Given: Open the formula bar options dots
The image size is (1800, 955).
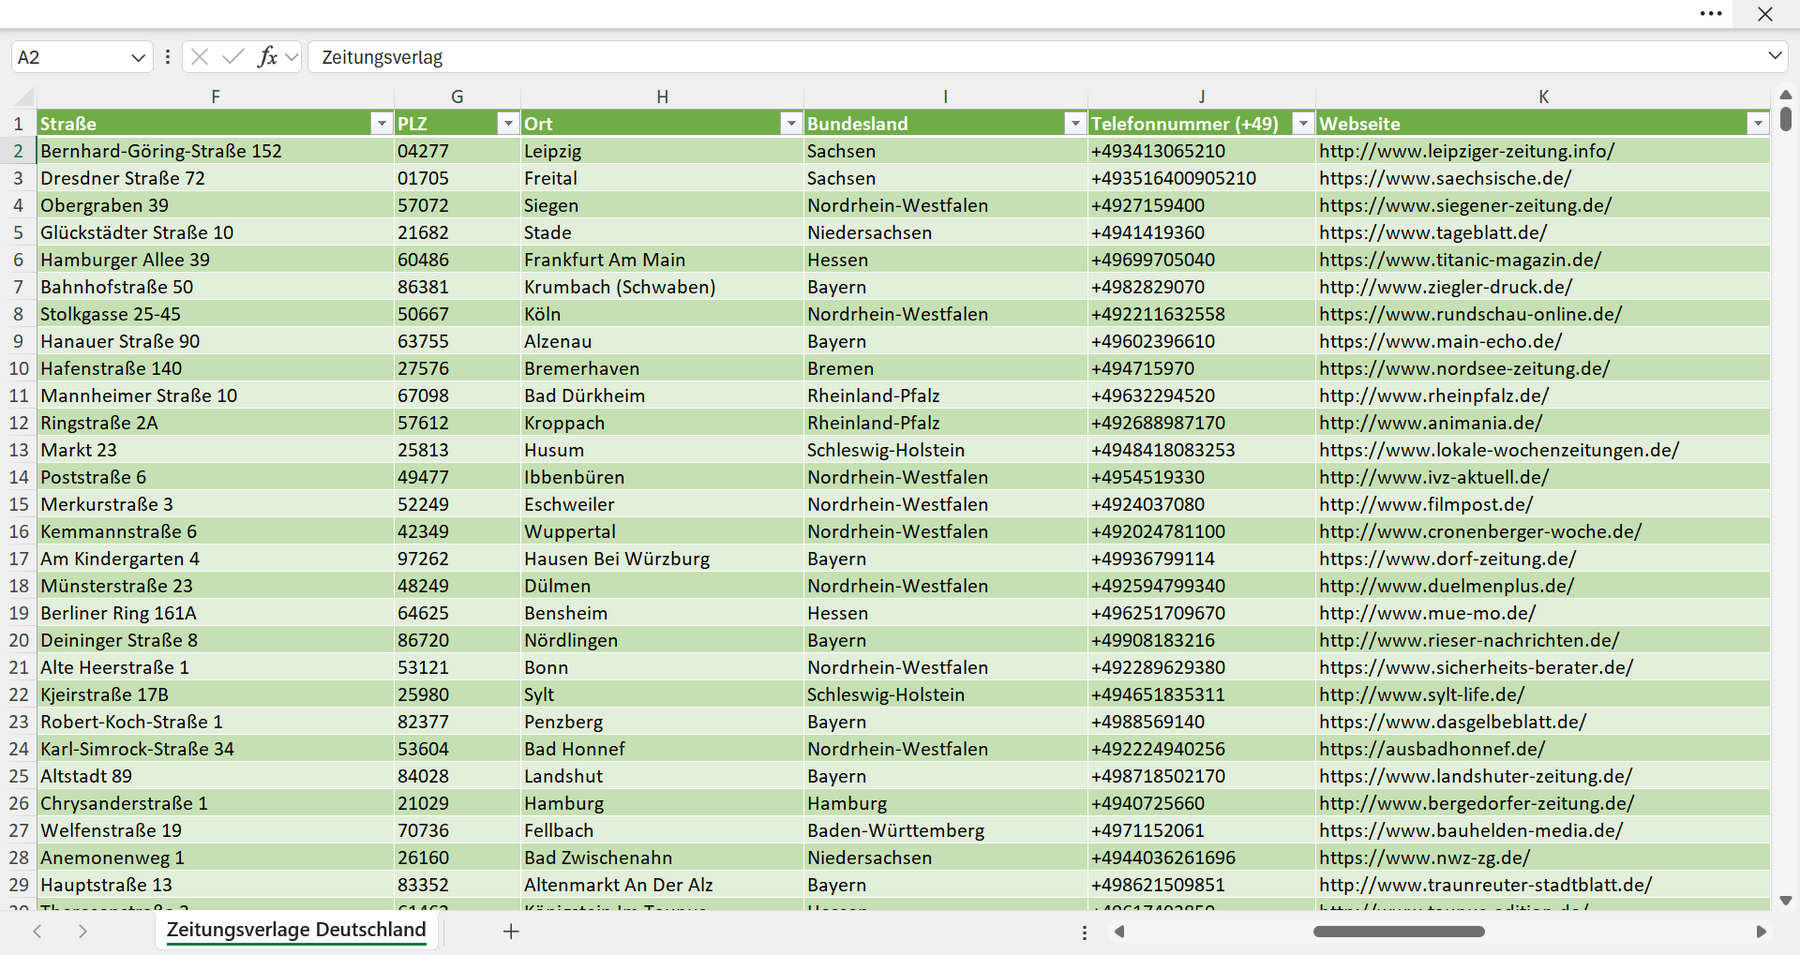Looking at the screenshot, I should click(167, 57).
